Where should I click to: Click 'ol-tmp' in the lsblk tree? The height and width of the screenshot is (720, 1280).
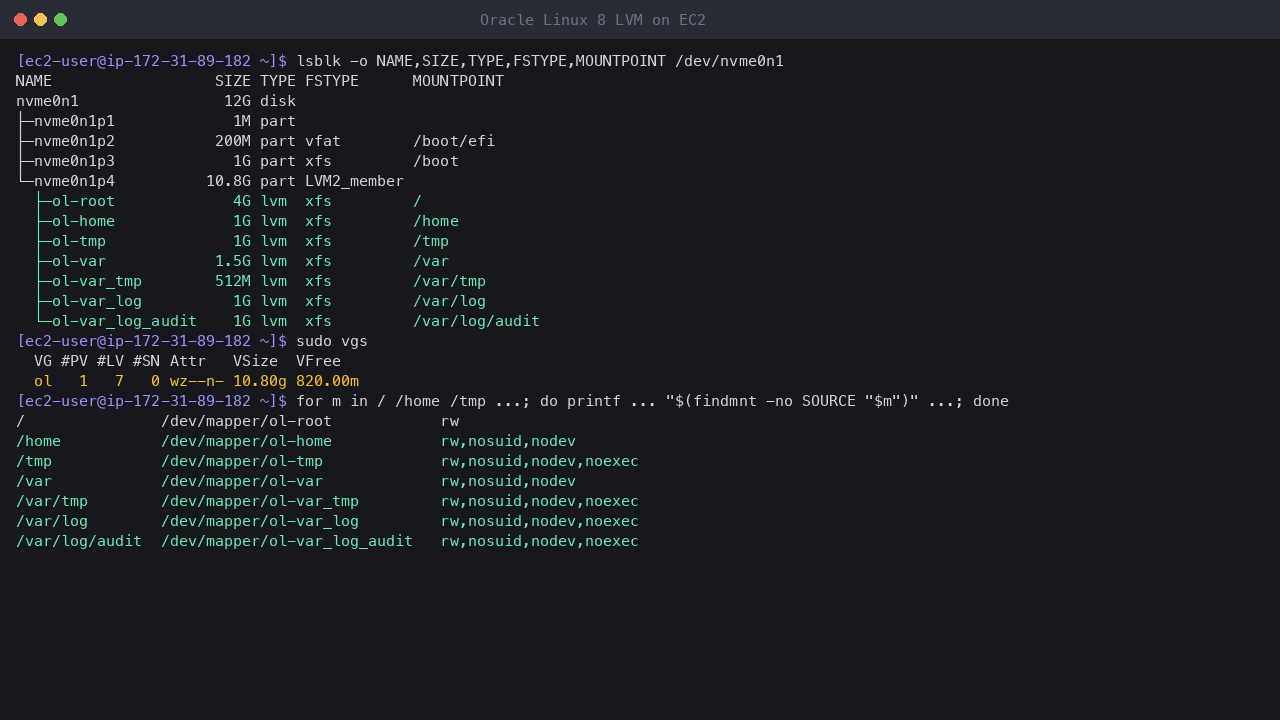coord(79,241)
